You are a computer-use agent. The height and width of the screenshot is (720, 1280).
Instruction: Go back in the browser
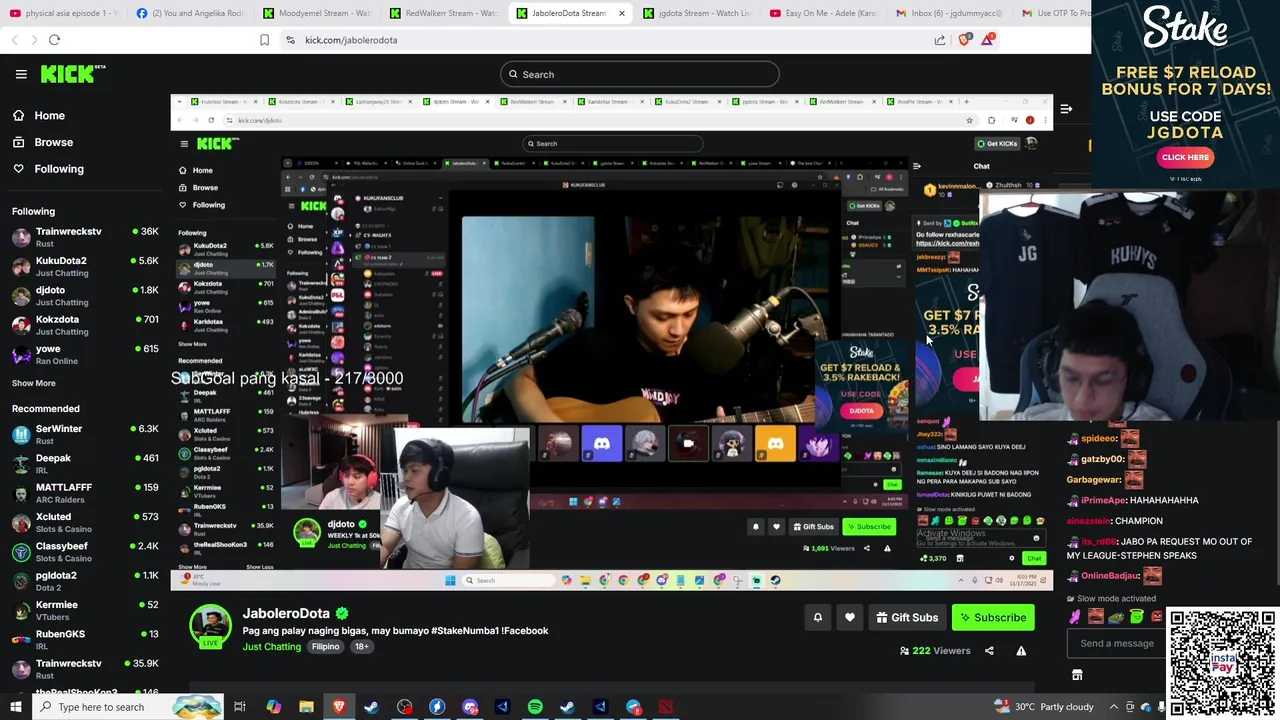pyautogui.click(x=14, y=40)
